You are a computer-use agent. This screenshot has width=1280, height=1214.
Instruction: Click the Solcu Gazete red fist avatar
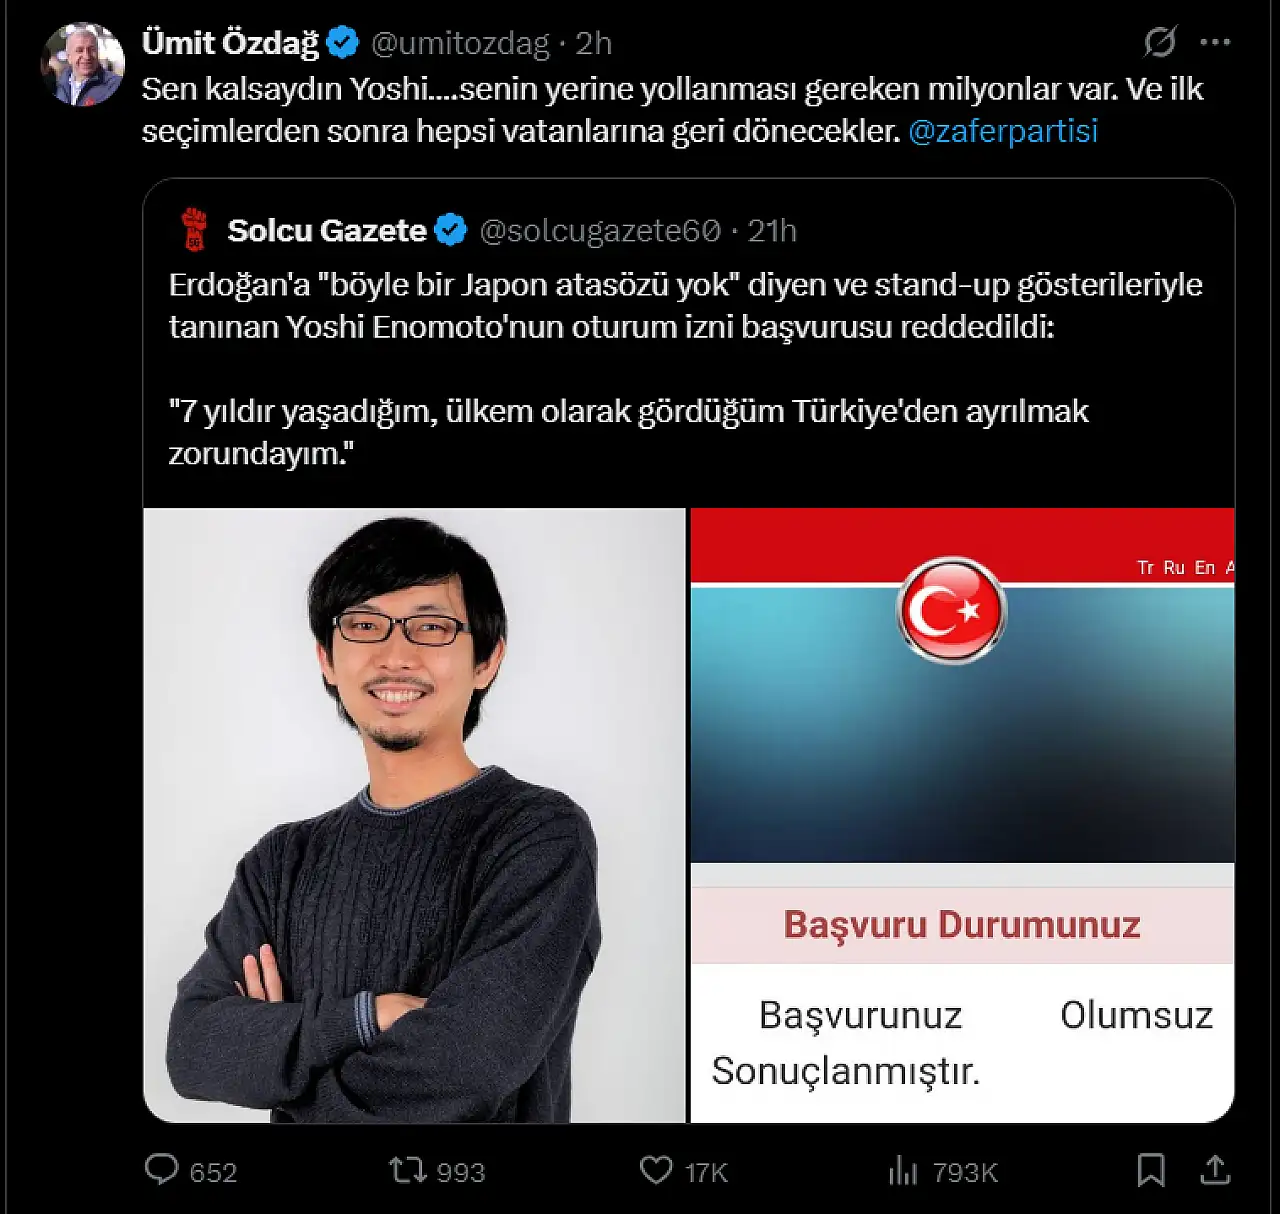click(194, 230)
